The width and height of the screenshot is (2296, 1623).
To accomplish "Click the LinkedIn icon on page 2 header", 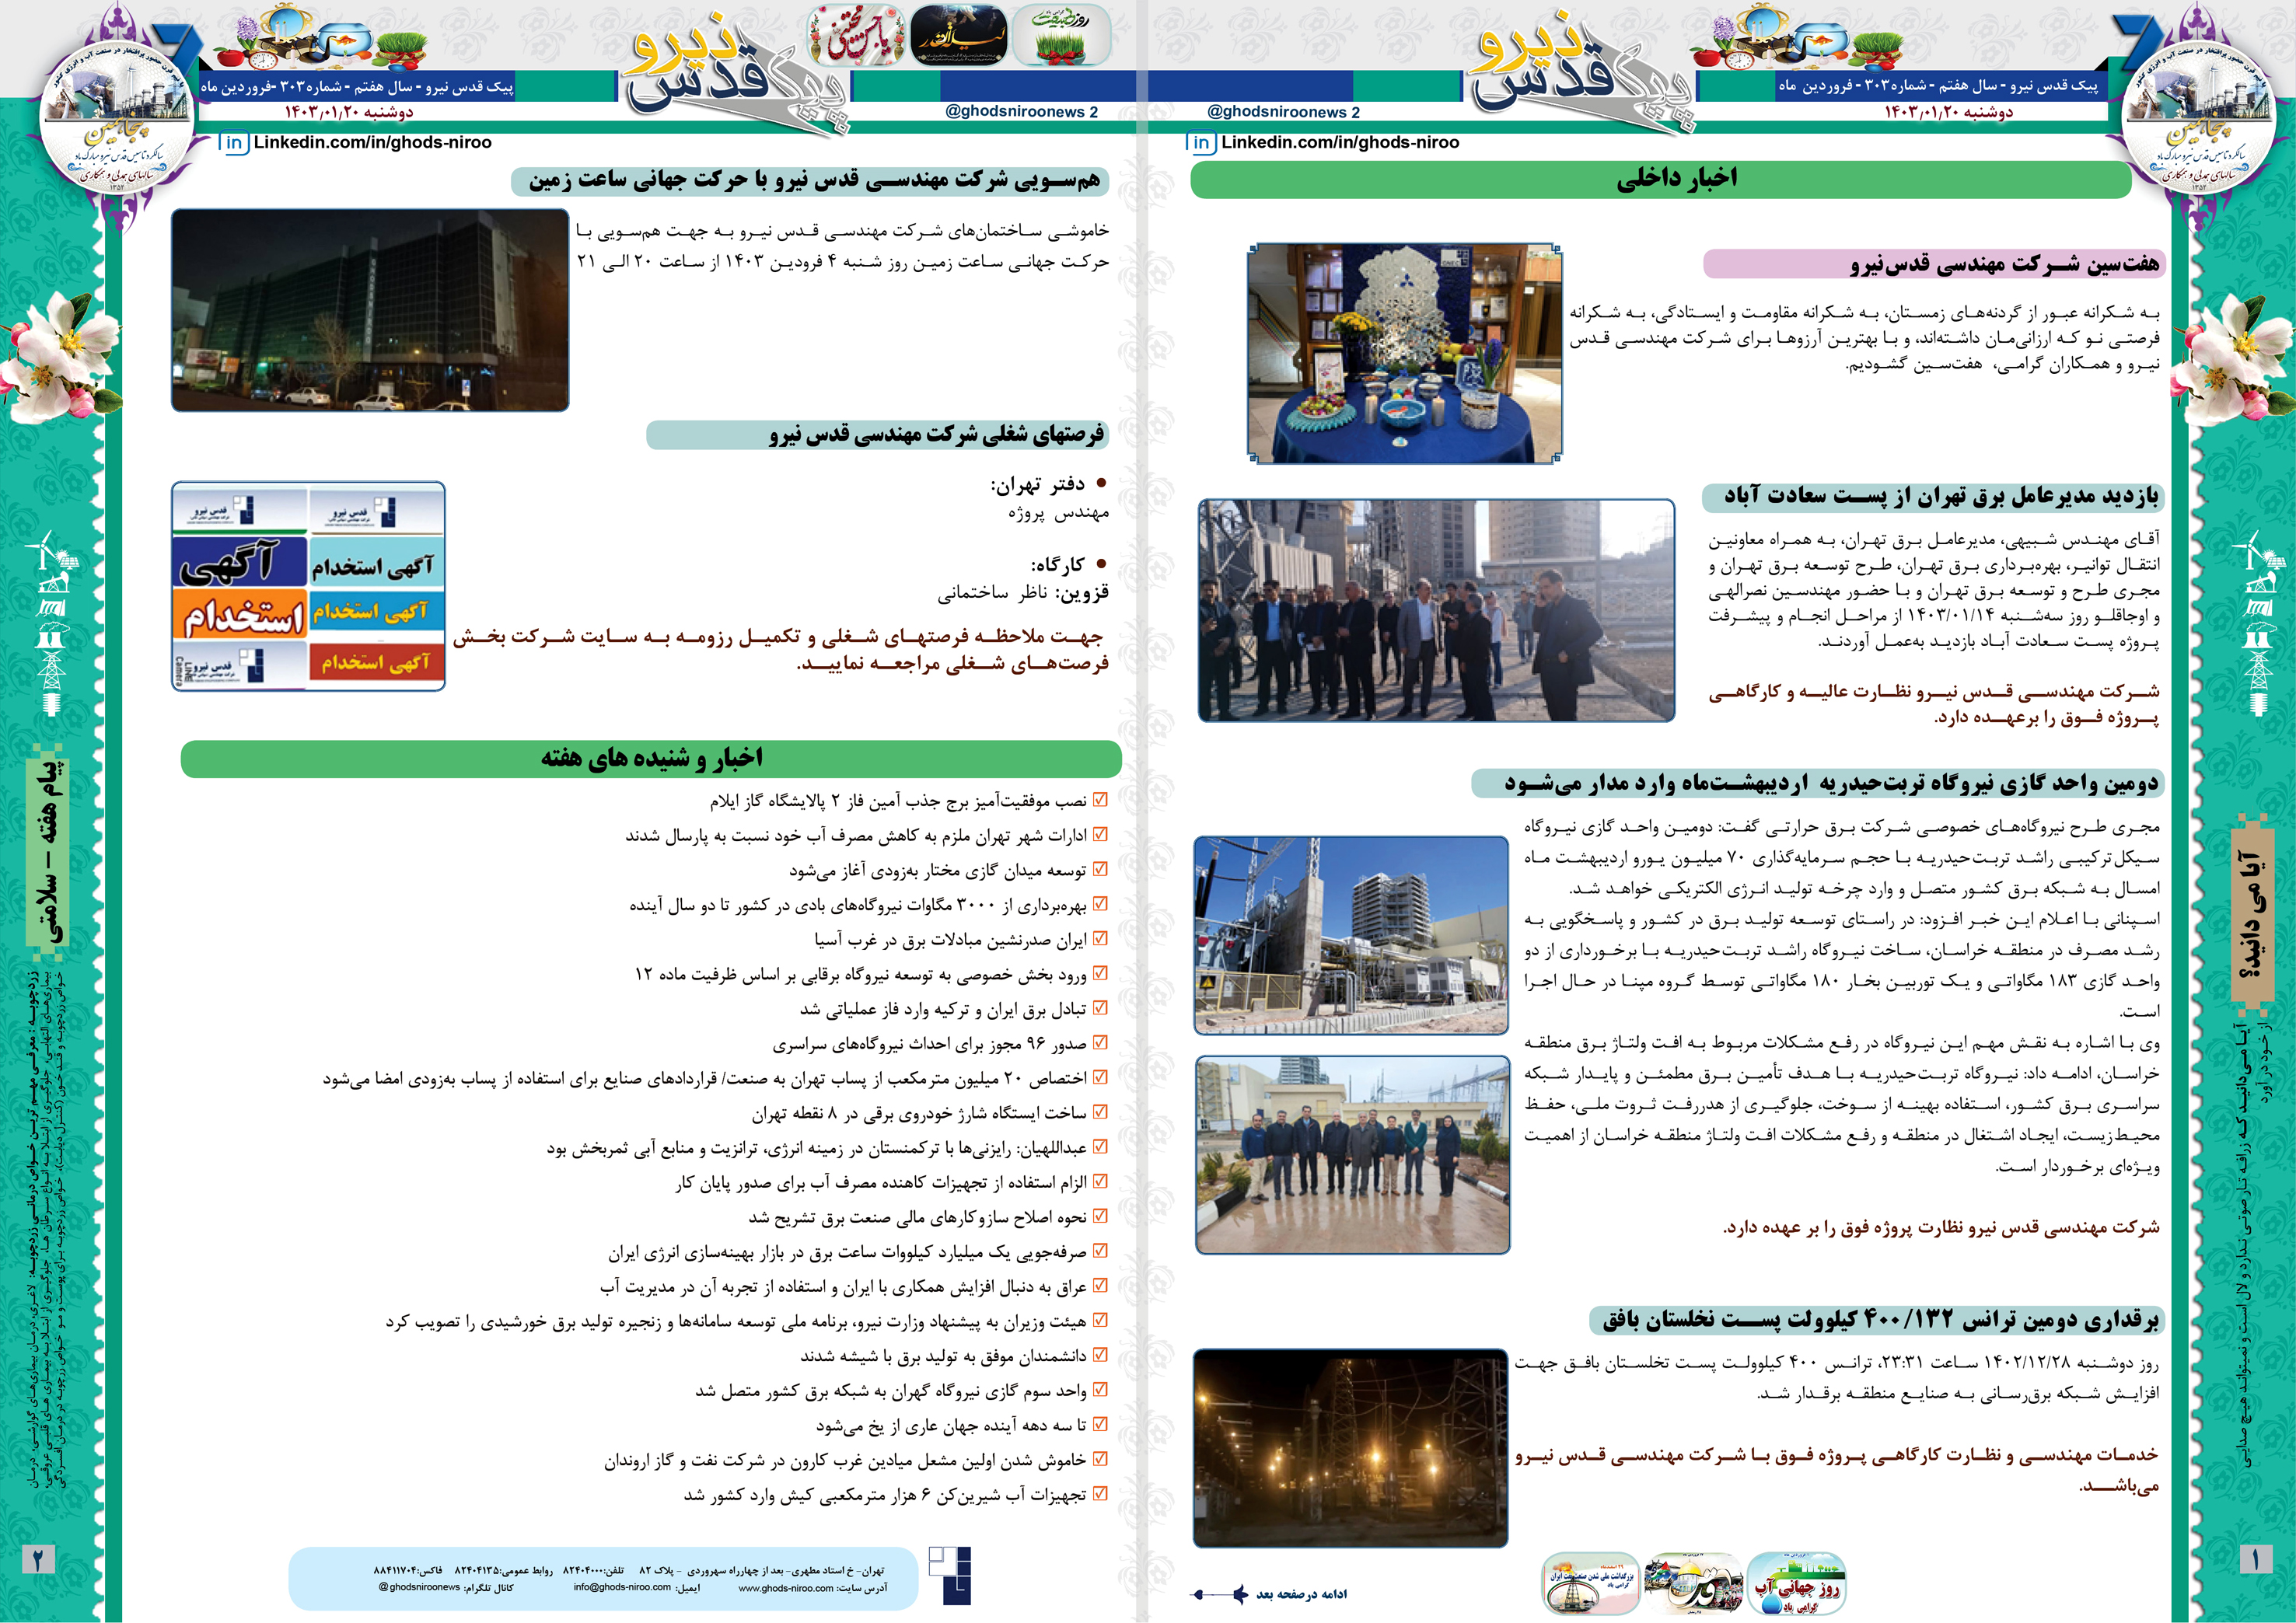I will (x=234, y=143).
